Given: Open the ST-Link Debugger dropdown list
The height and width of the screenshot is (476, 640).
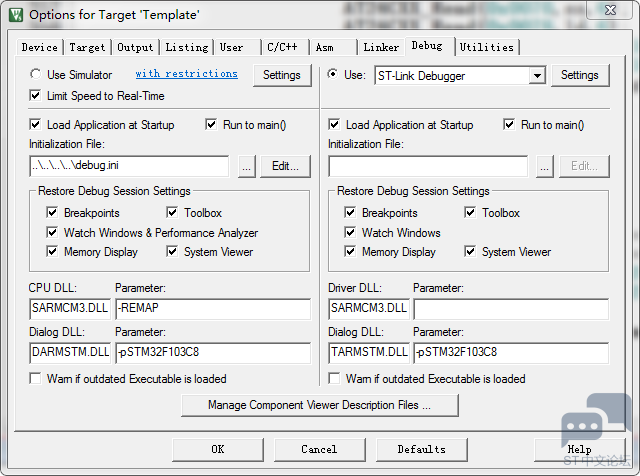Looking at the screenshot, I should (537, 76).
